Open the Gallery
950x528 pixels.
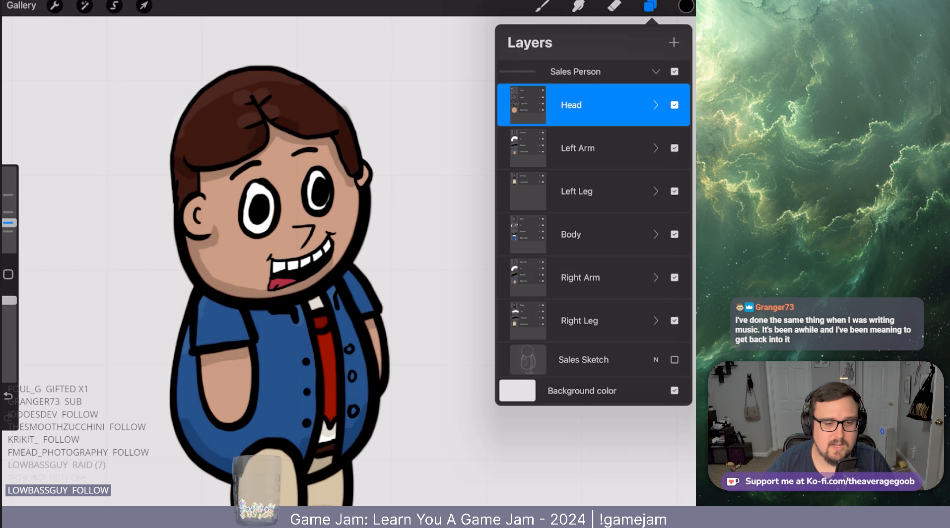pos(21,6)
